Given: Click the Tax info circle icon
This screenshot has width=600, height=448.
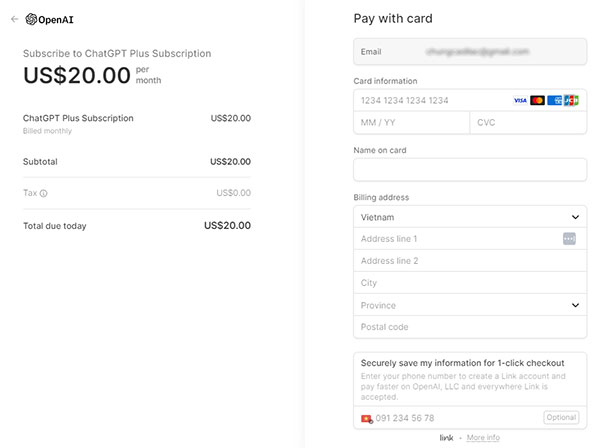Looking at the screenshot, I should tap(44, 193).
